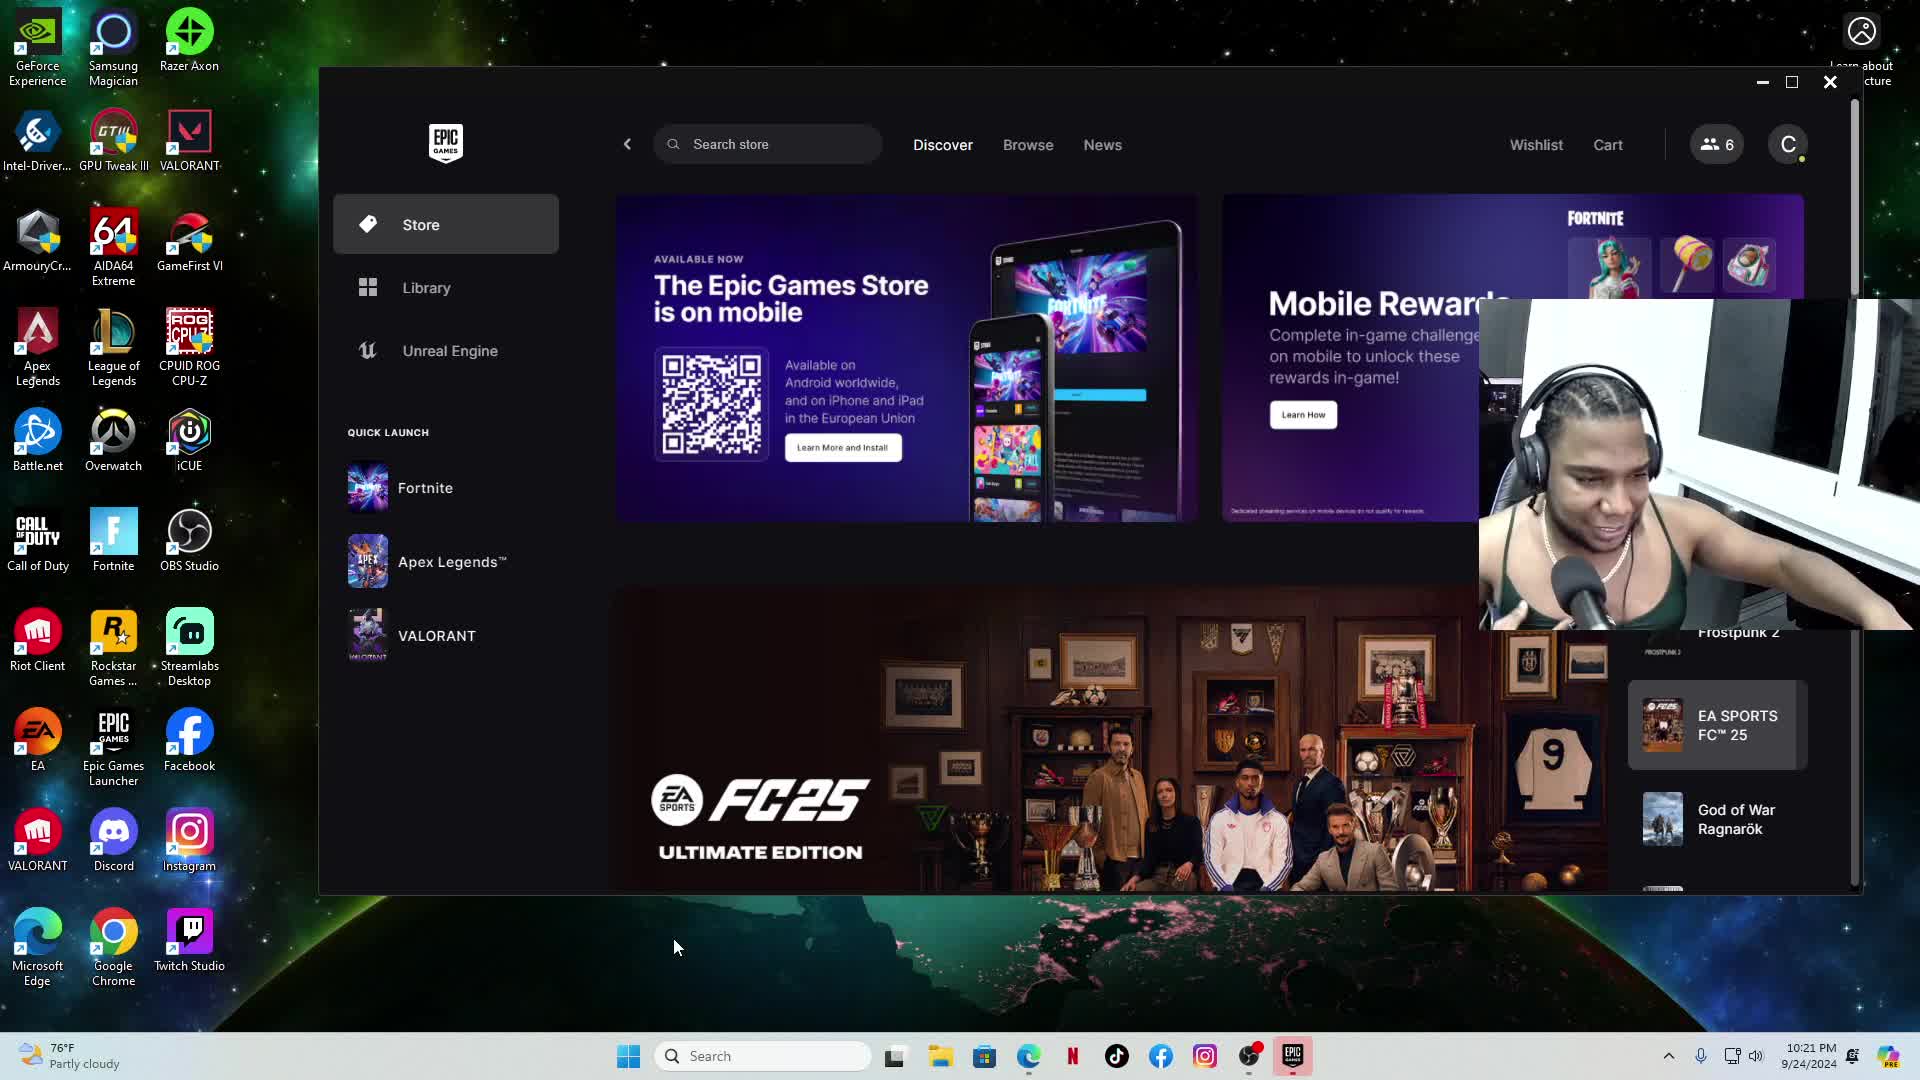
Task: Show hidden system tray icons
Action: click(x=1668, y=1056)
